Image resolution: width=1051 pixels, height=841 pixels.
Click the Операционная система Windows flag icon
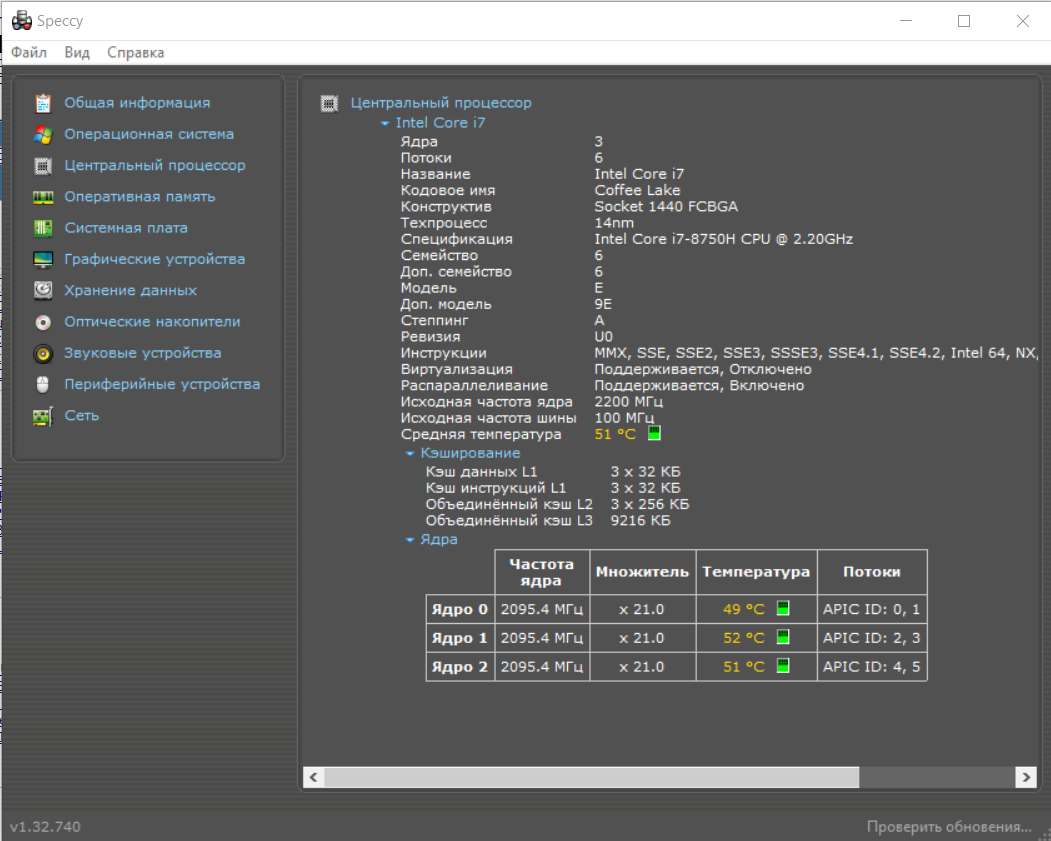[43, 135]
